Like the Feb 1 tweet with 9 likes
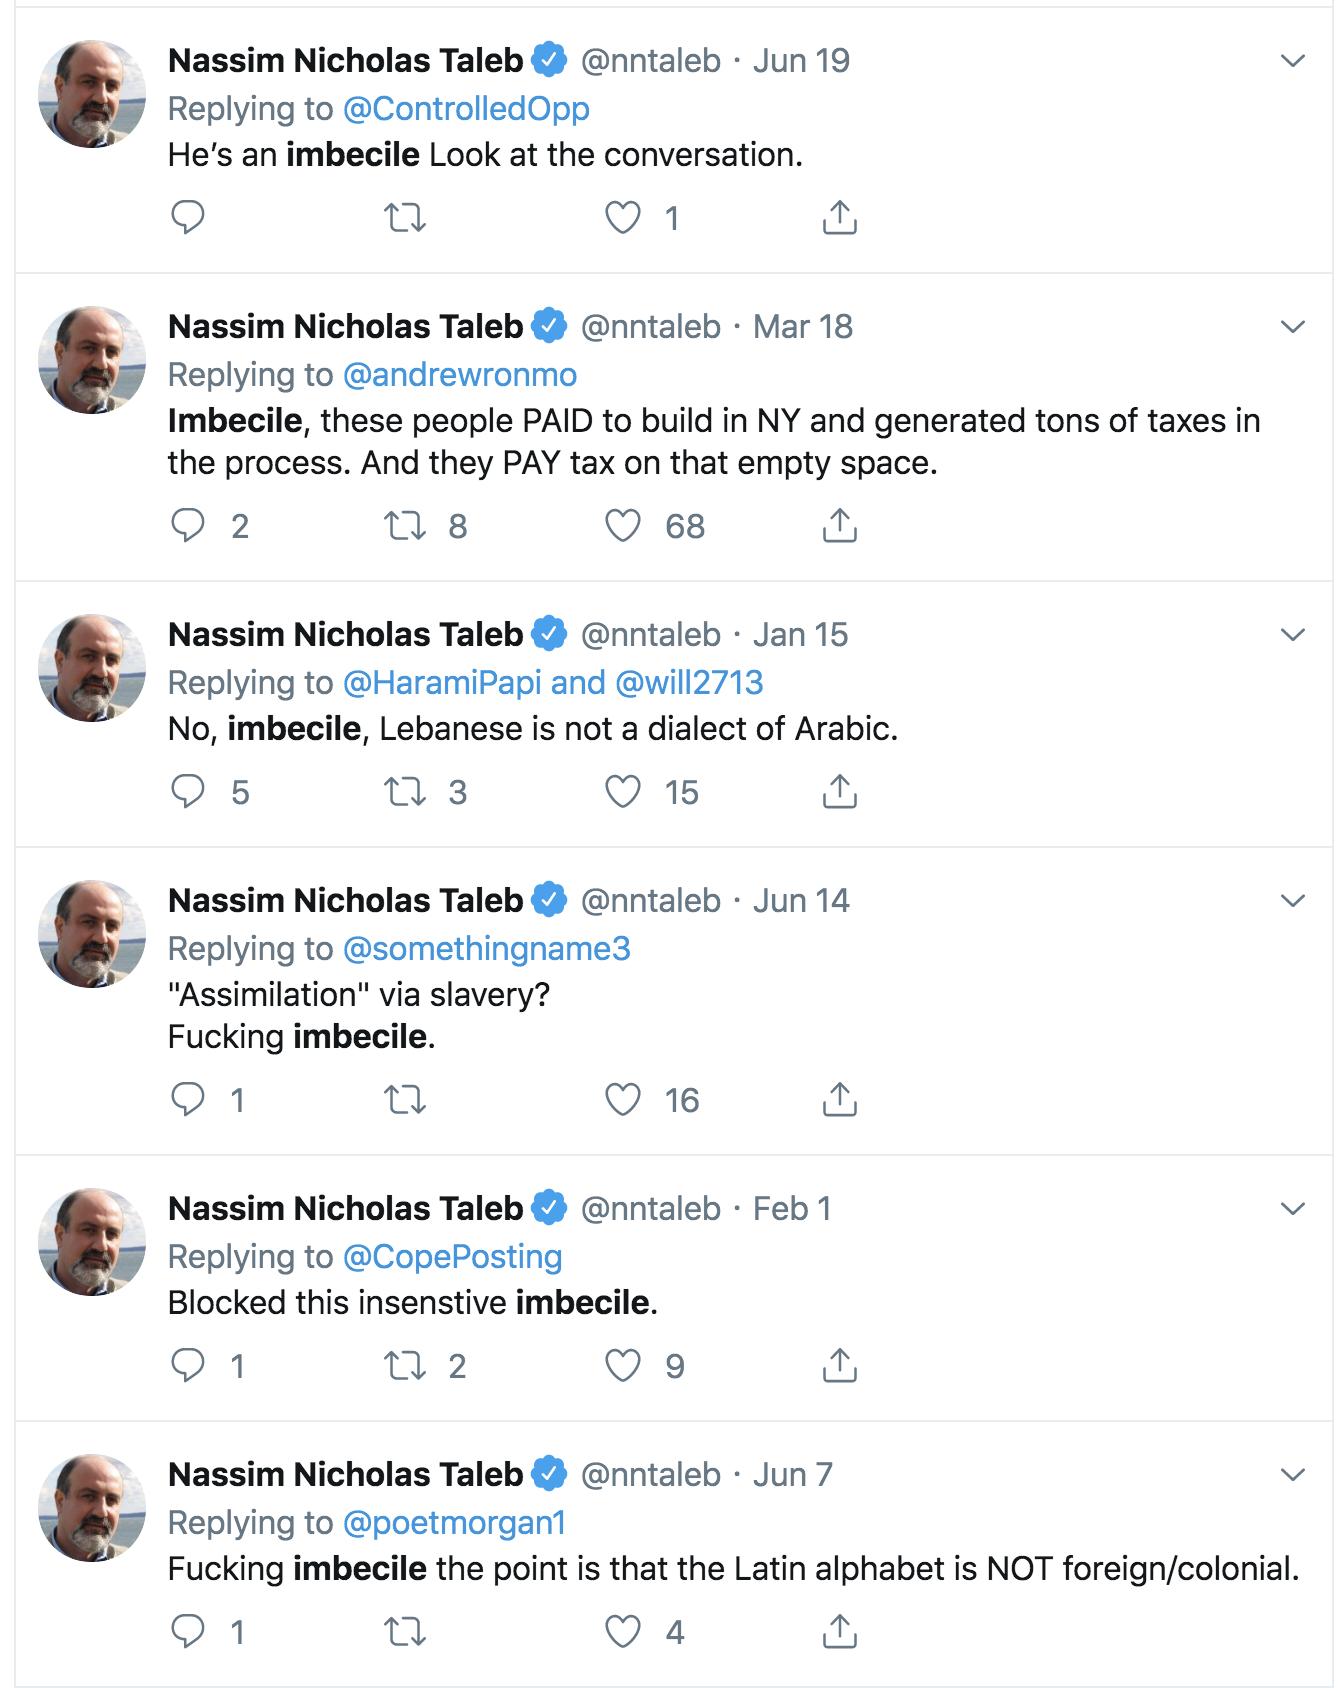This screenshot has width=1338, height=1688. coord(622,1365)
